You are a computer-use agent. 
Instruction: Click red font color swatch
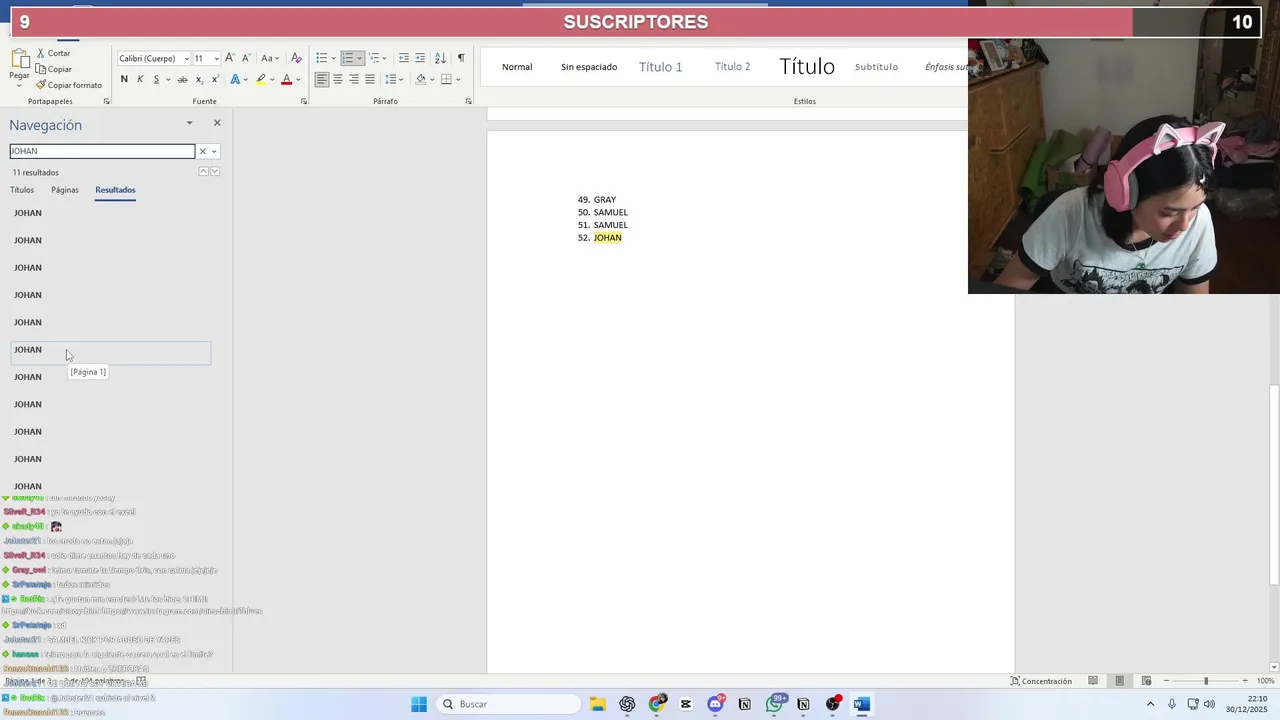(x=286, y=79)
